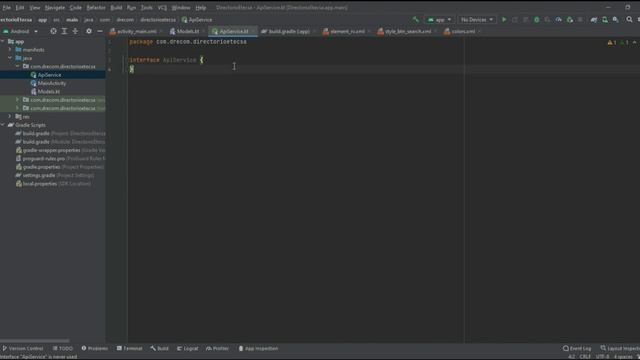Run the app with green play button
640x360 pixels.
(504, 20)
